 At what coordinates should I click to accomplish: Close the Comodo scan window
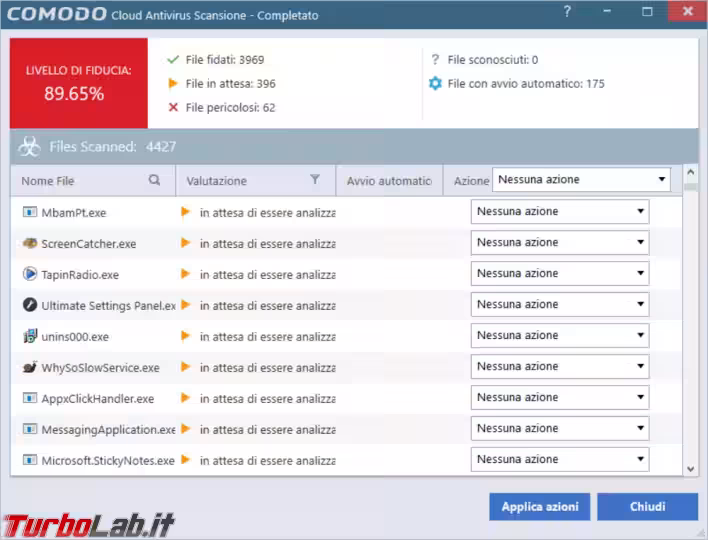pyautogui.click(x=688, y=11)
